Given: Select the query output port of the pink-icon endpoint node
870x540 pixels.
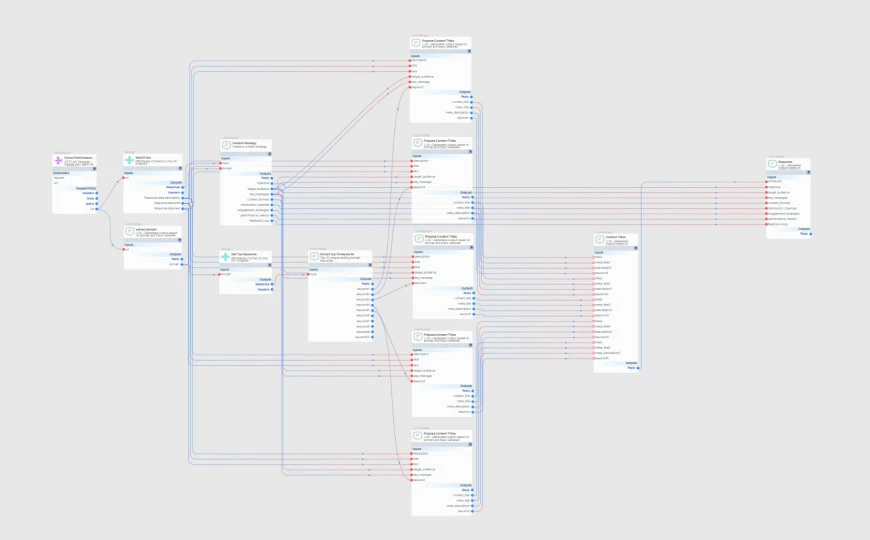Looking at the screenshot, I should (97, 204).
